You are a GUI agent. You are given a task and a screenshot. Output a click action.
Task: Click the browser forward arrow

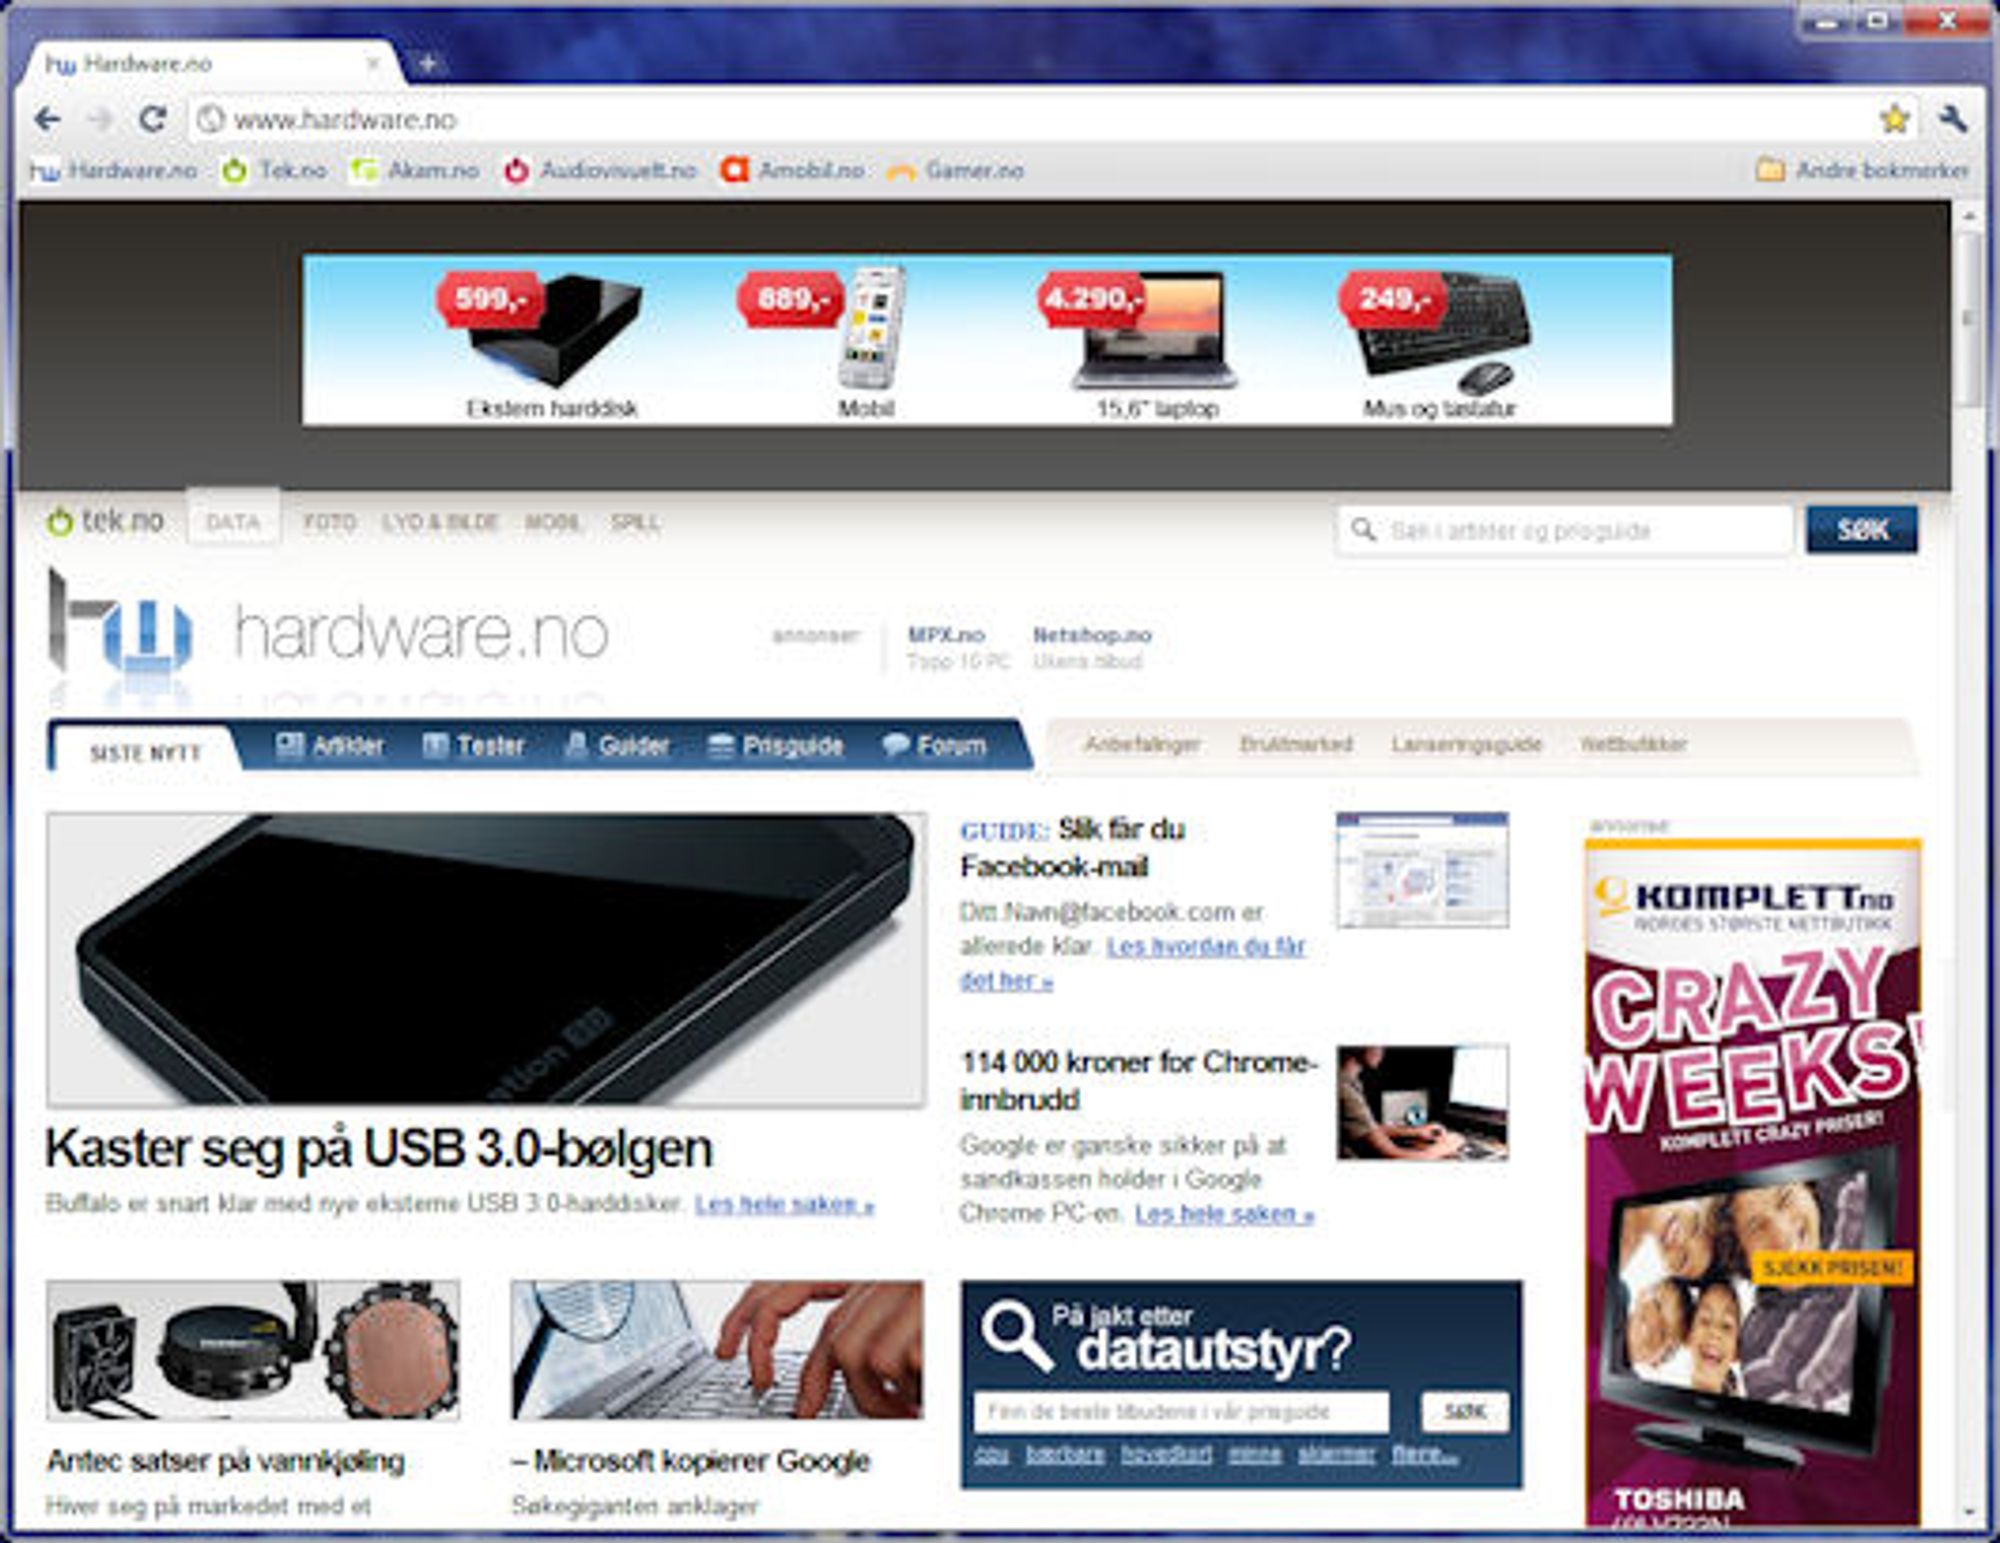pos(100,120)
